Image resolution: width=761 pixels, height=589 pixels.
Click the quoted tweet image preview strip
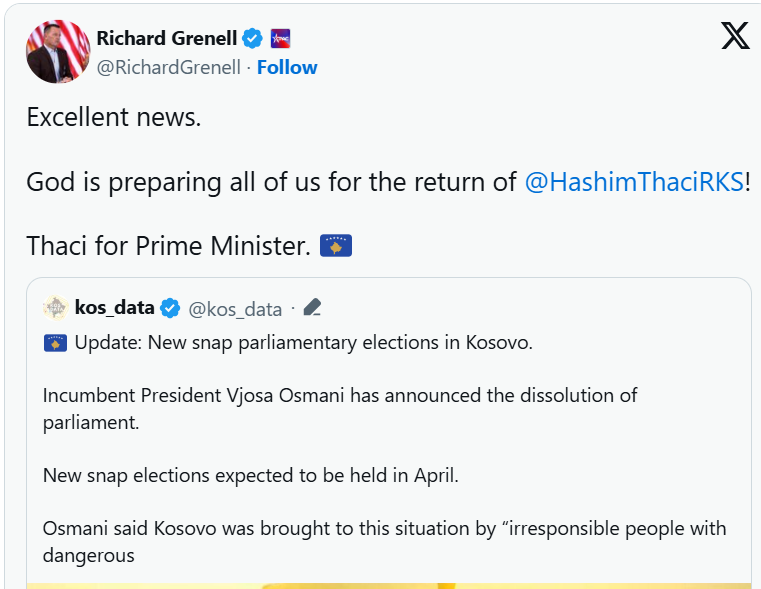click(x=388, y=585)
